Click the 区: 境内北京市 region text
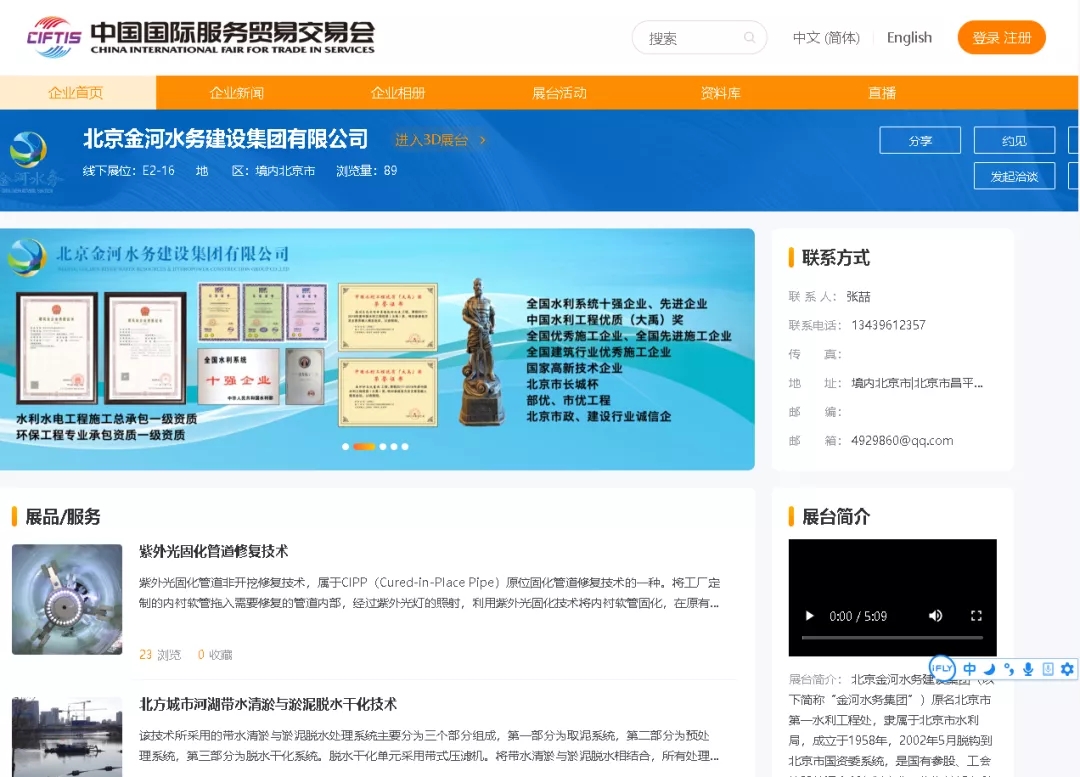1080x777 pixels. [273, 171]
